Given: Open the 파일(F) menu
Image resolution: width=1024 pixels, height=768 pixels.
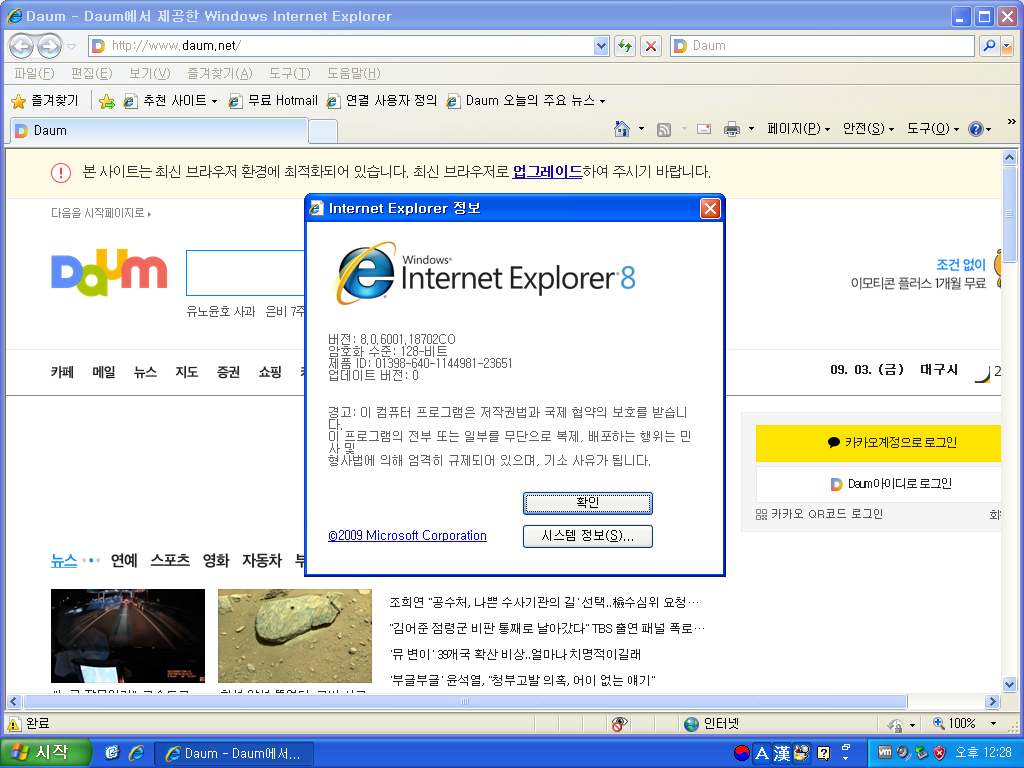Looking at the screenshot, I should point(34,73).
